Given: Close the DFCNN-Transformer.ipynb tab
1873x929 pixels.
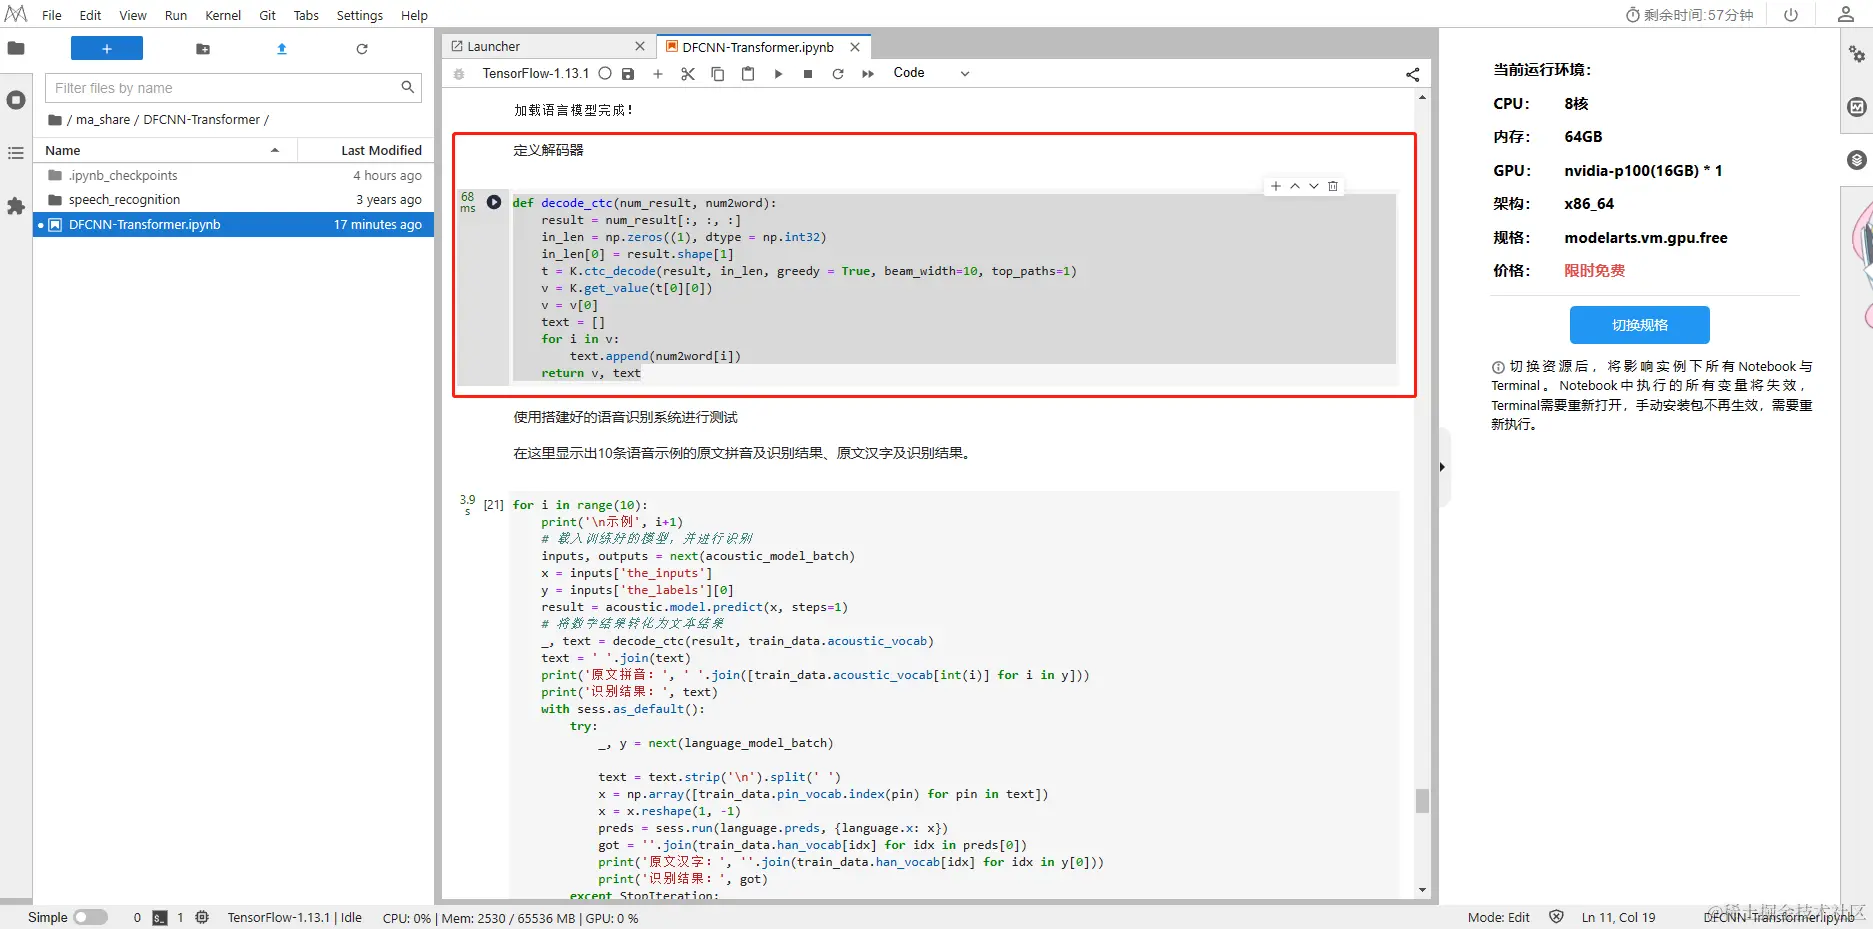Looking at the screenshot, I should 855,47.
